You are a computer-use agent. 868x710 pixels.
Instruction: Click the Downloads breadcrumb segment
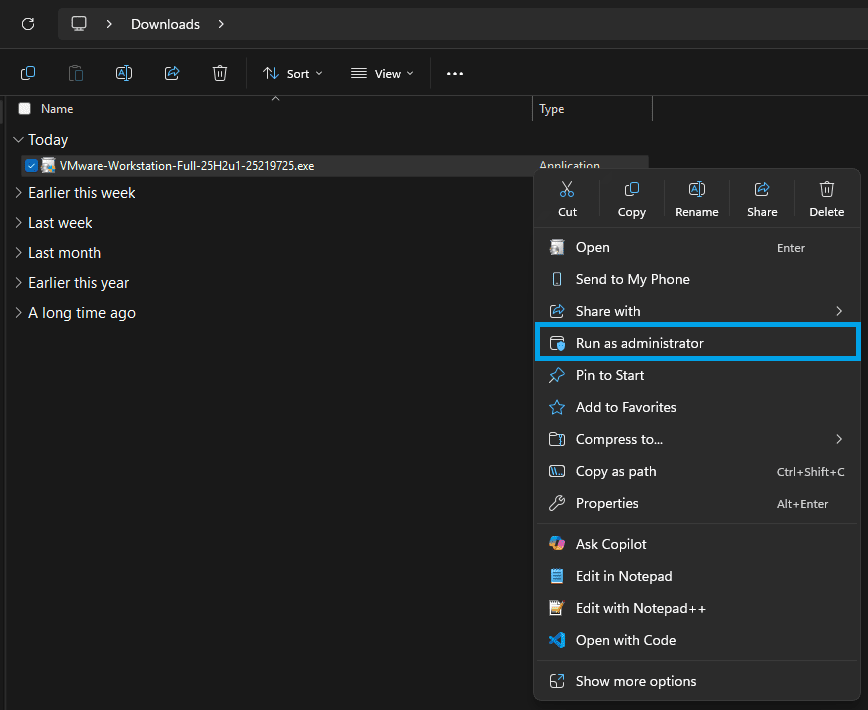[x=165, y=24]
